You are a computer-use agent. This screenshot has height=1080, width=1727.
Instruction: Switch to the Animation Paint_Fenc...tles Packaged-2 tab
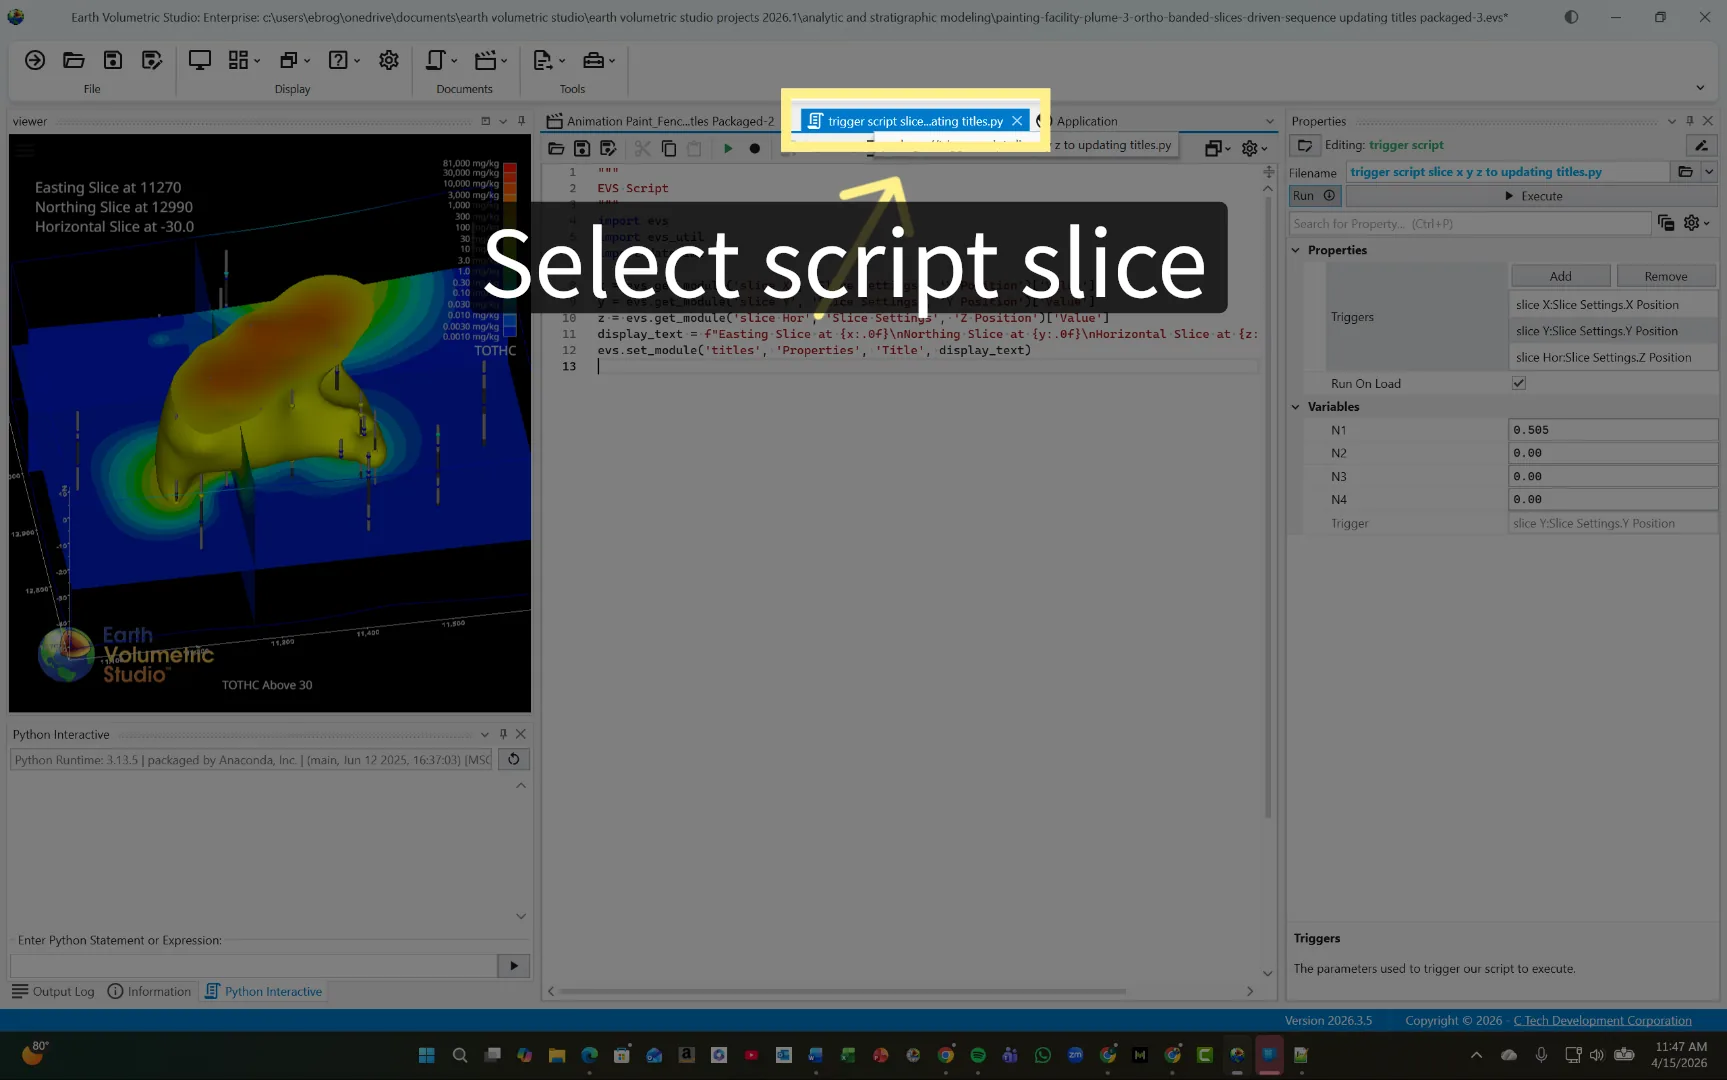661,121
